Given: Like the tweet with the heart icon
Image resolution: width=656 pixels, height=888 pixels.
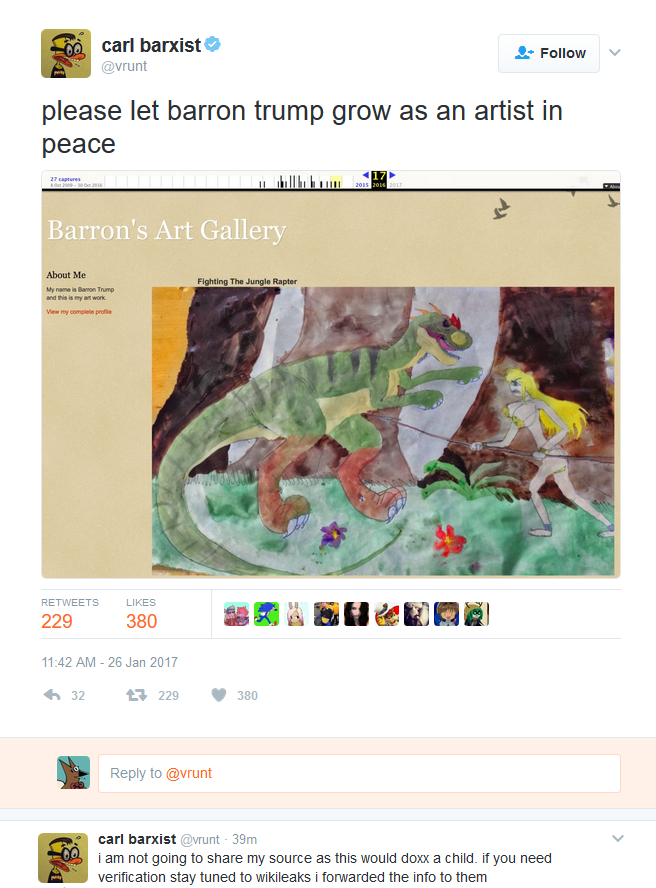Looking at the screenshot, I should [x=219, y=695].
